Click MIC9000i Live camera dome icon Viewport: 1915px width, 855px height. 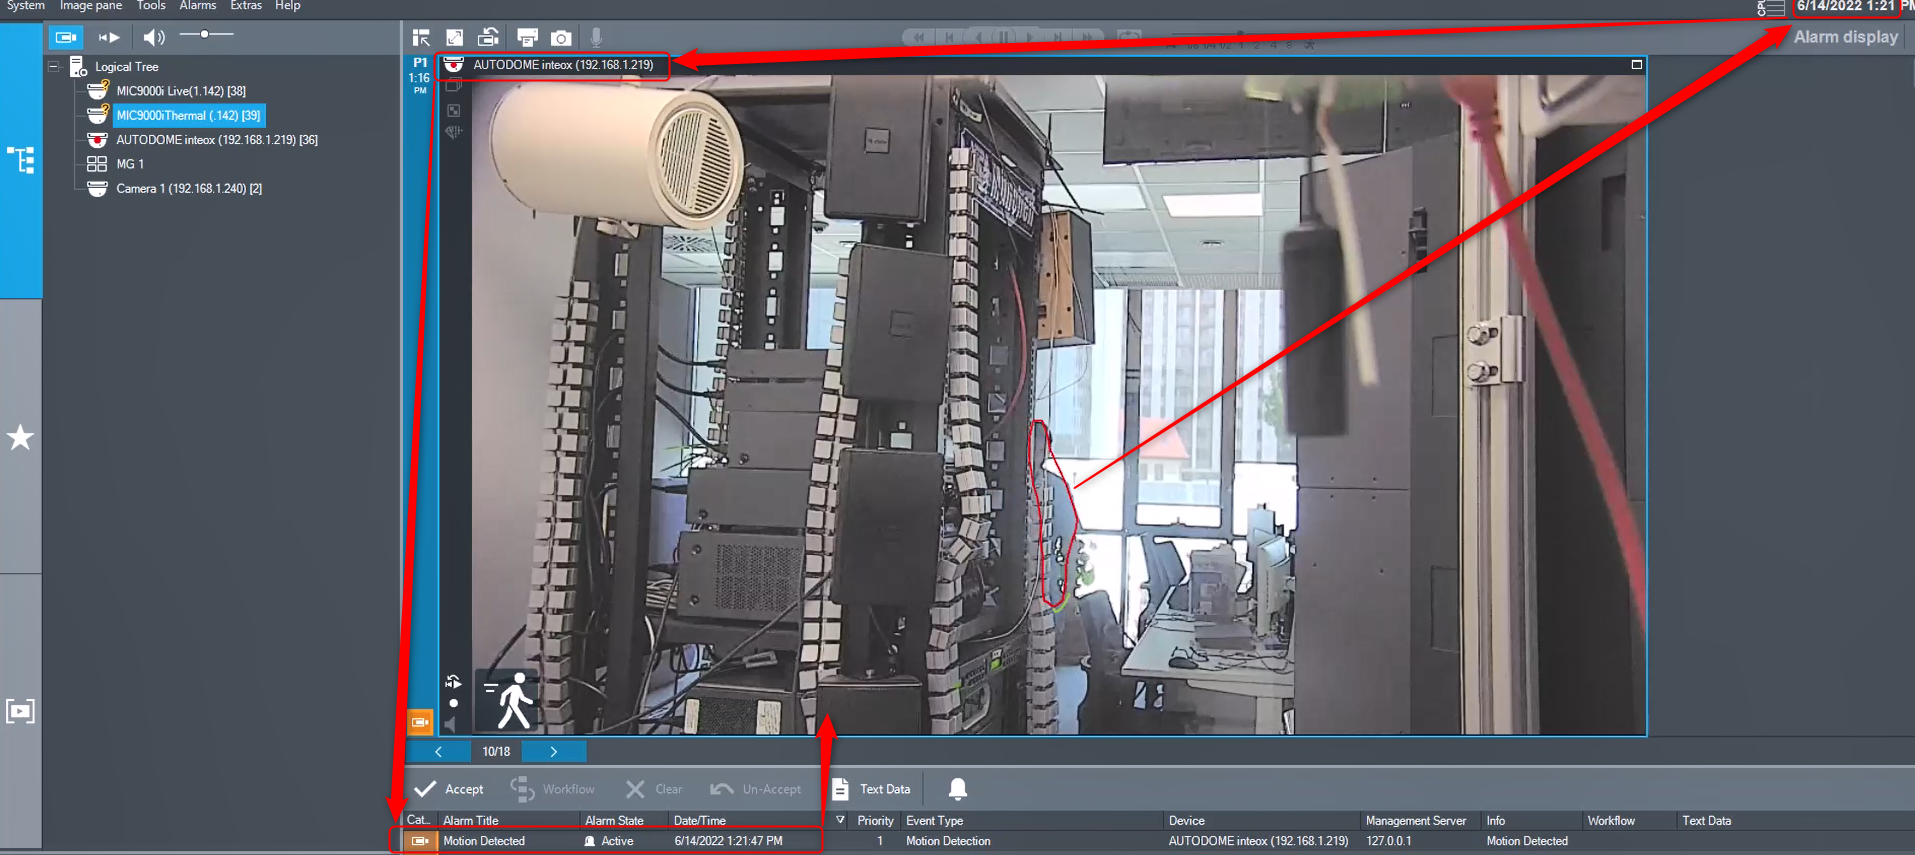(98, 90)
